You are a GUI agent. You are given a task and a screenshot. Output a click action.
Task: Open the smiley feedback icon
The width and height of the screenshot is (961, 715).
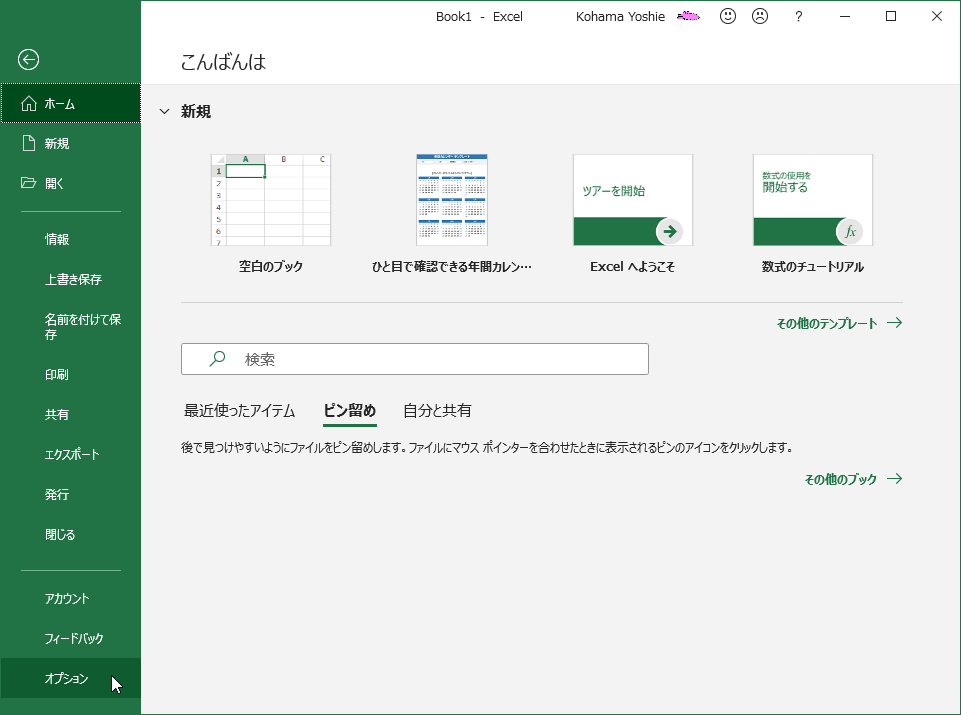point(727,16)
